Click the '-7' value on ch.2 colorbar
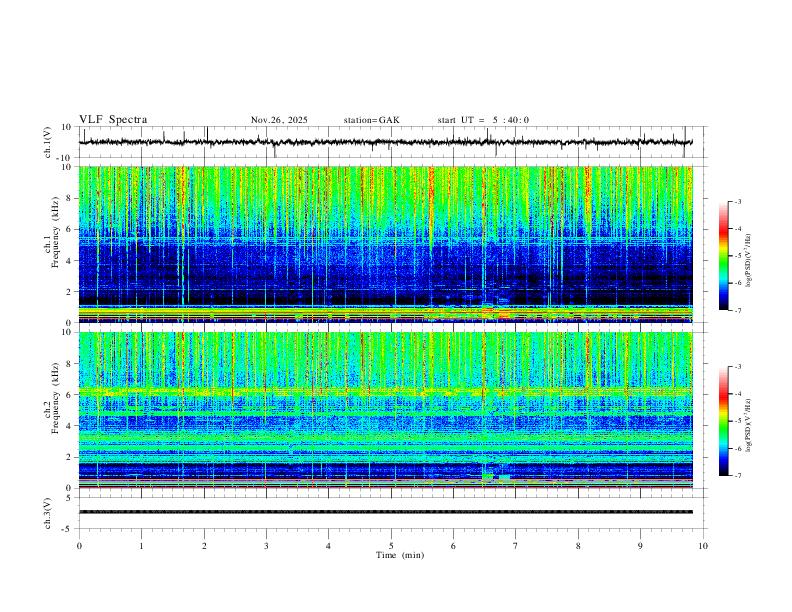 point(737,476)
